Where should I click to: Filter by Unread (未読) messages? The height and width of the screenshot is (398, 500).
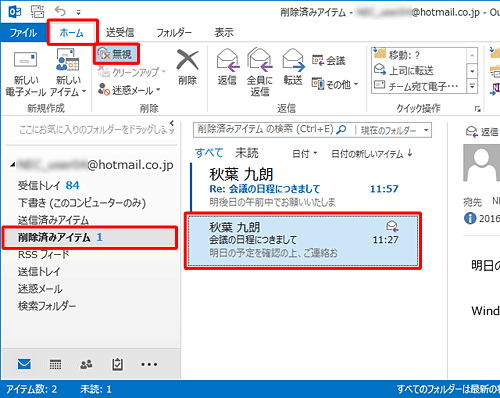(x=247, y=153)
